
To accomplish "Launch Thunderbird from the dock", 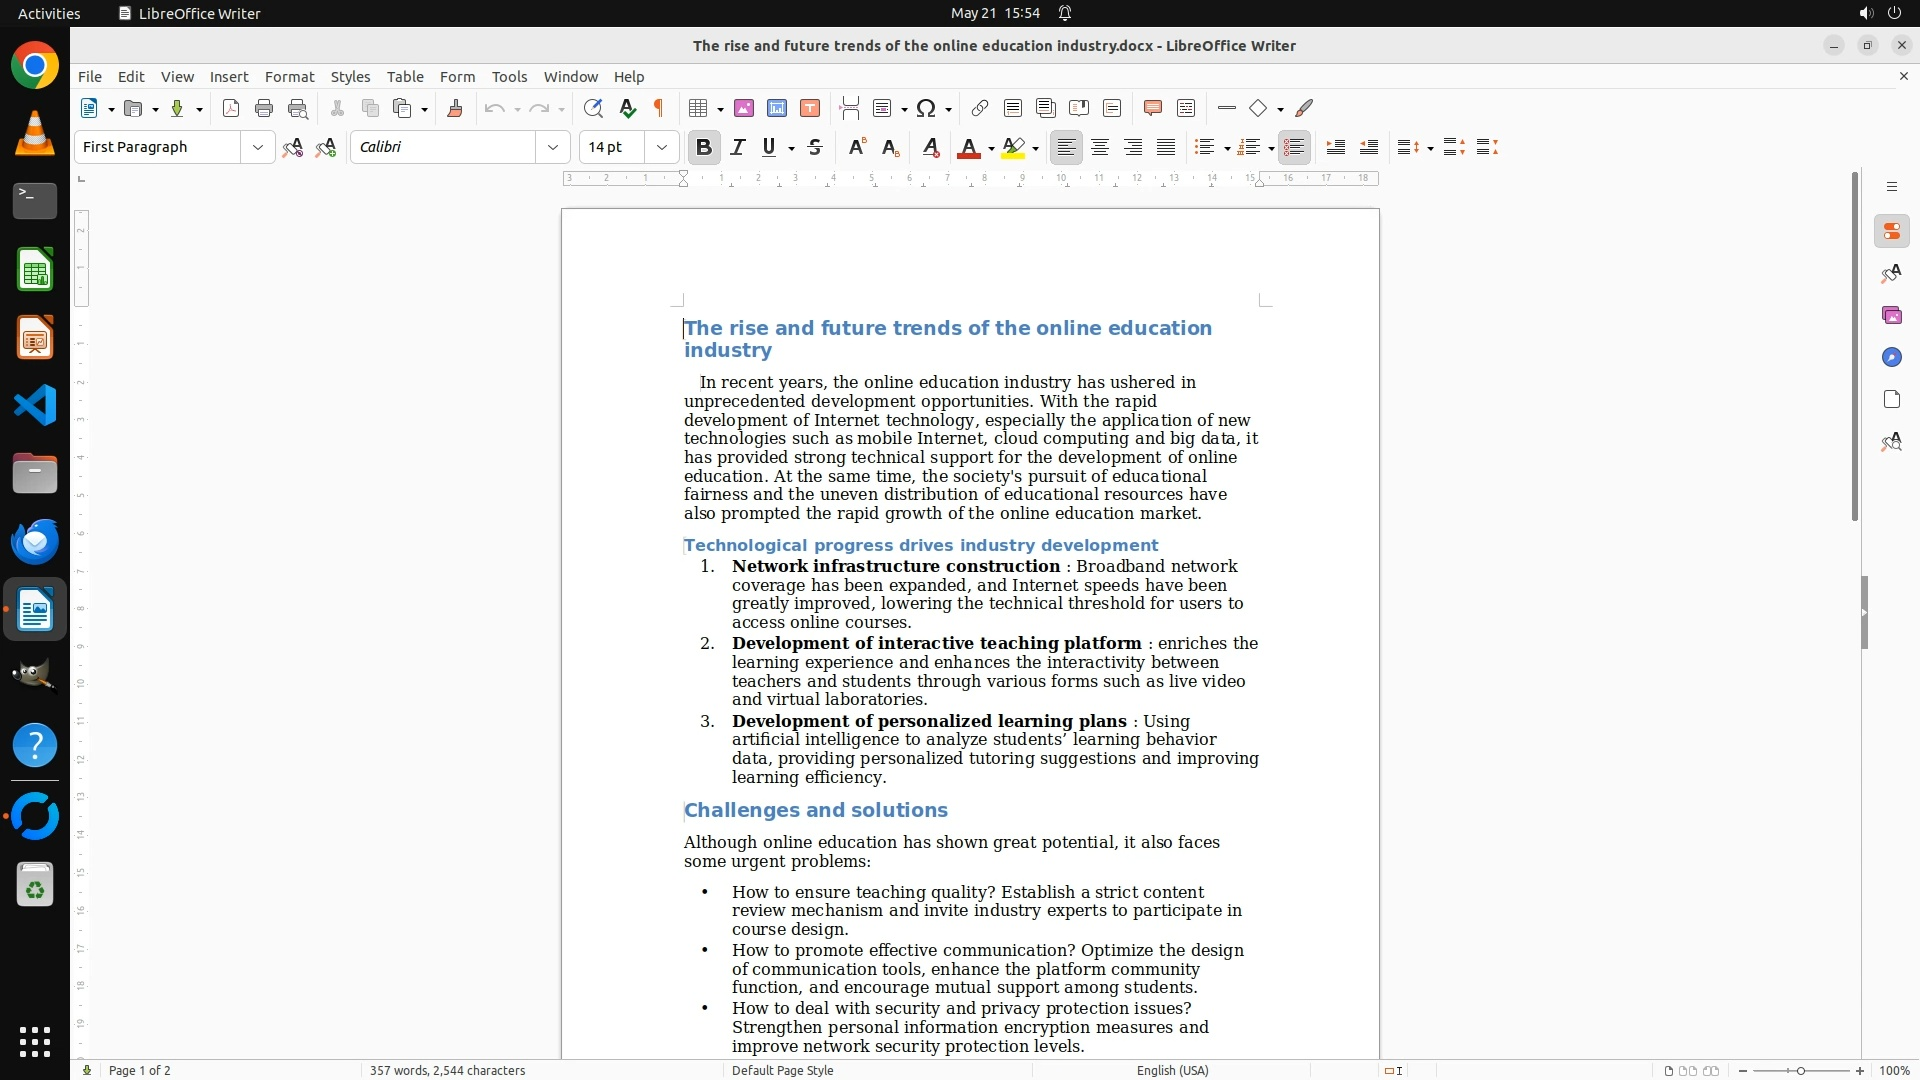I will click(x=35, y=541).
